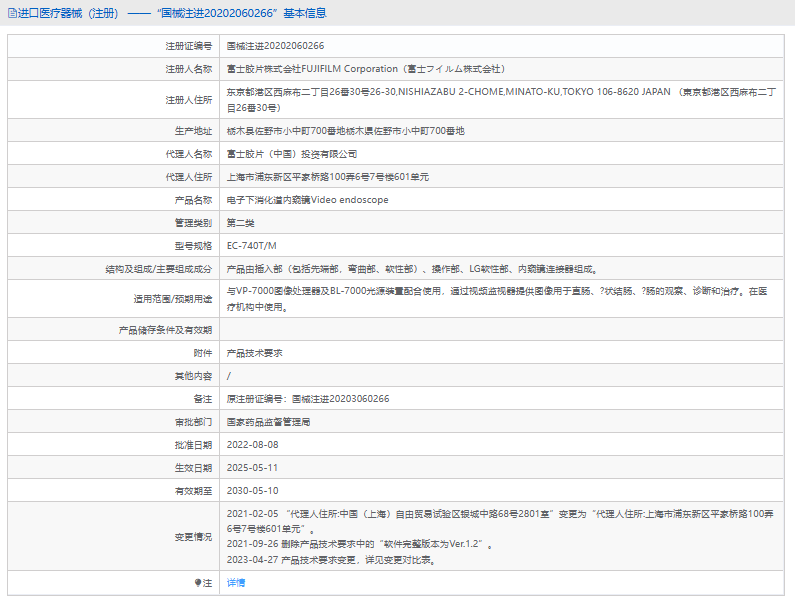
Task: Click the 批准日期 label
Action: (x=193, y=445)
